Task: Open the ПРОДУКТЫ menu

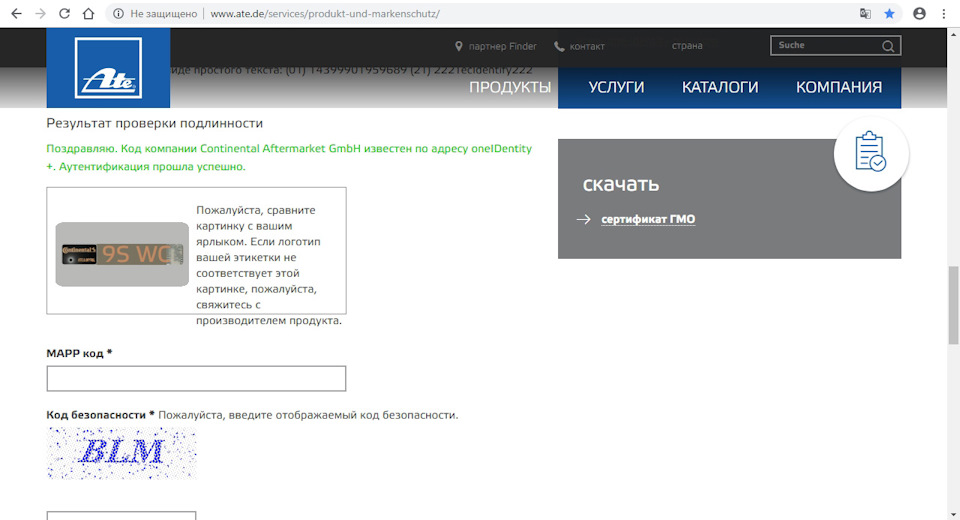Action: [510, 87]
